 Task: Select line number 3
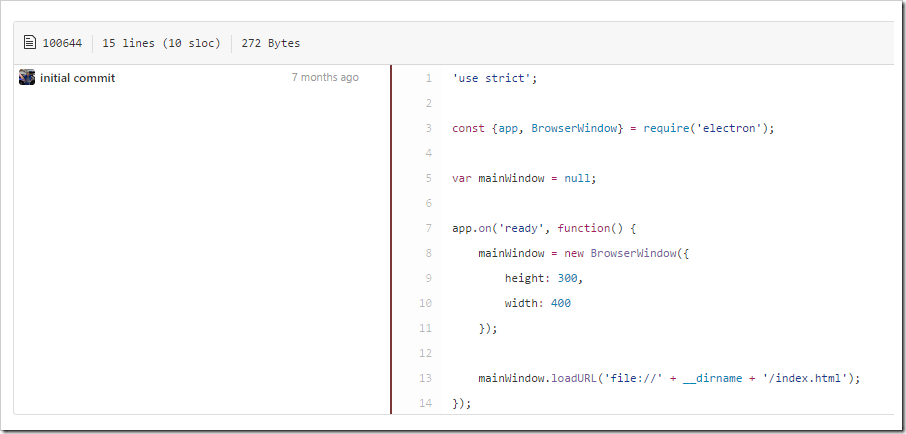point(429,128)
